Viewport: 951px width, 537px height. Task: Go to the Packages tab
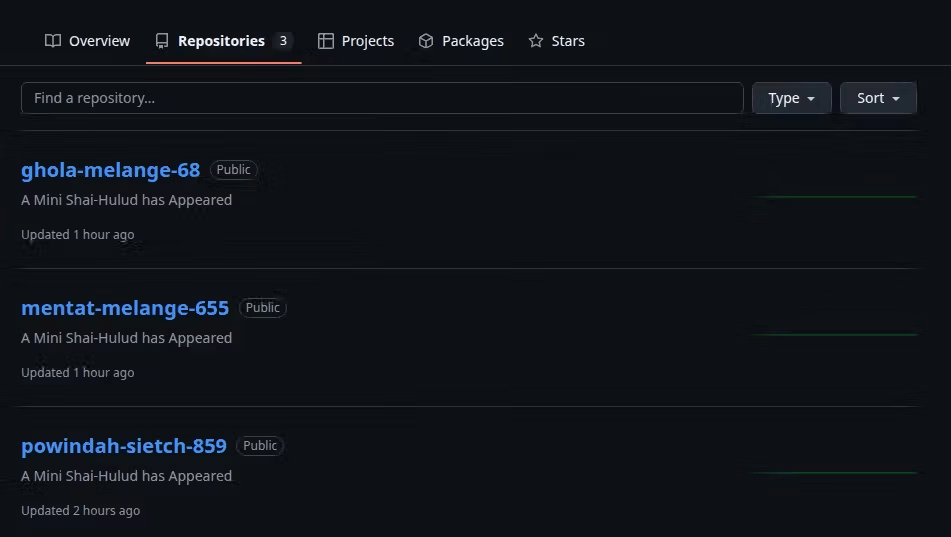click(x=461, y=41)
